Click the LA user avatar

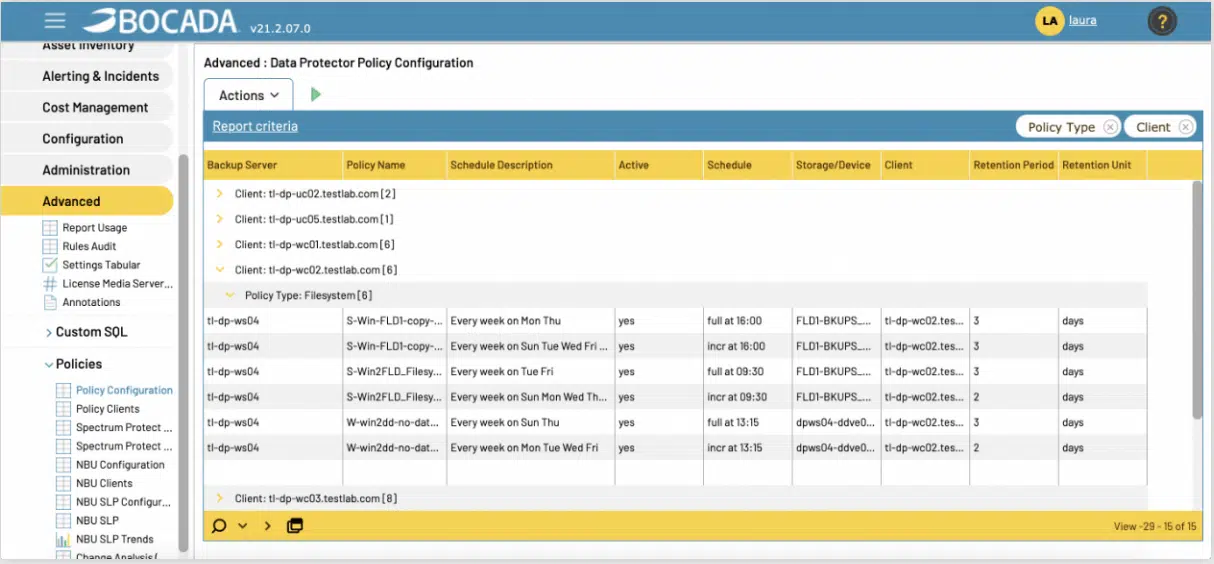[x=1049, y=21]
